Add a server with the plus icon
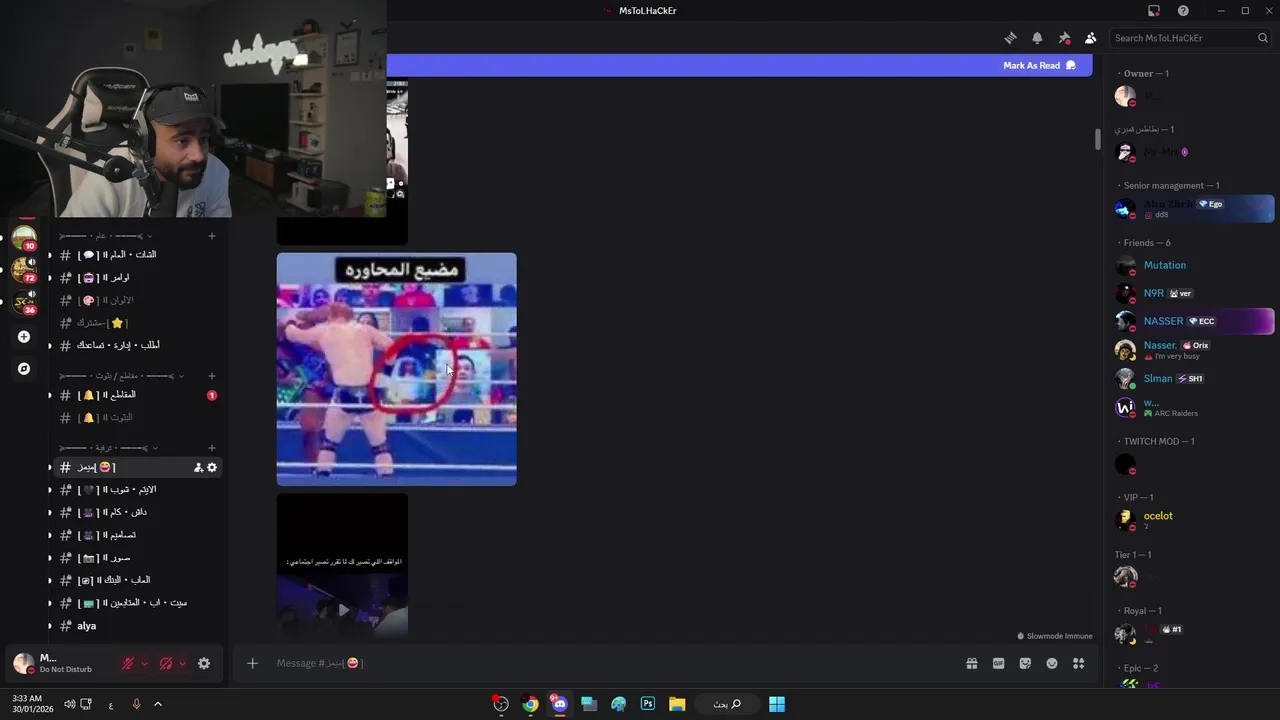The image size is (1280, 720). coord(24,337)
